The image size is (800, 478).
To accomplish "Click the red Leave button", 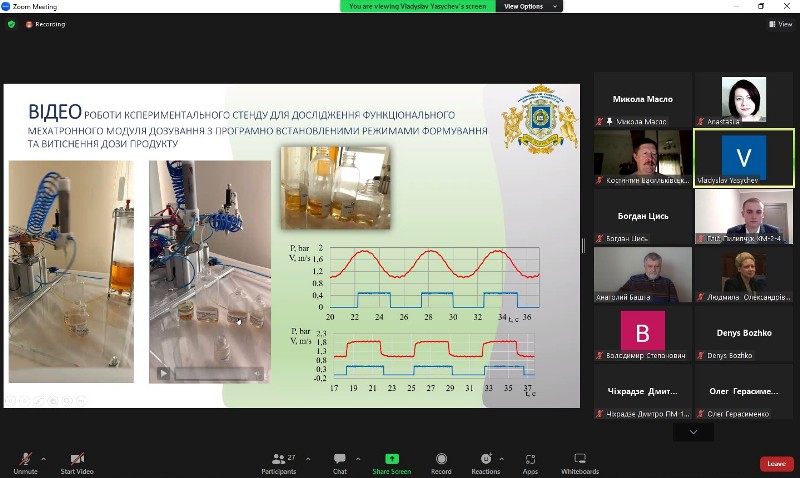I will tap(777, 463).
